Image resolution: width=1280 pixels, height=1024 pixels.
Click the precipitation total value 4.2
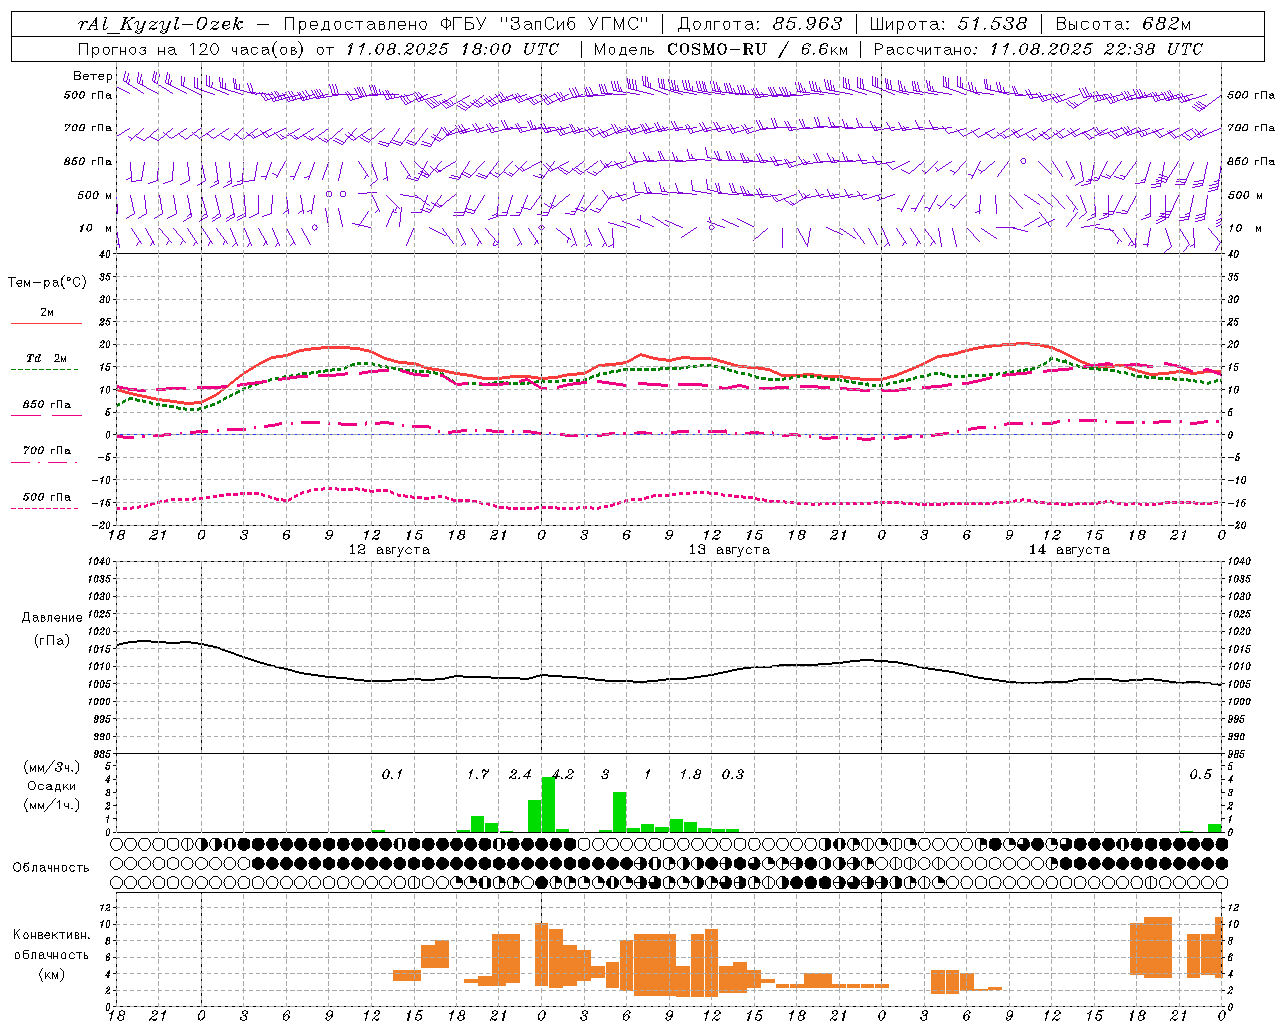click(x=563, y=774)
